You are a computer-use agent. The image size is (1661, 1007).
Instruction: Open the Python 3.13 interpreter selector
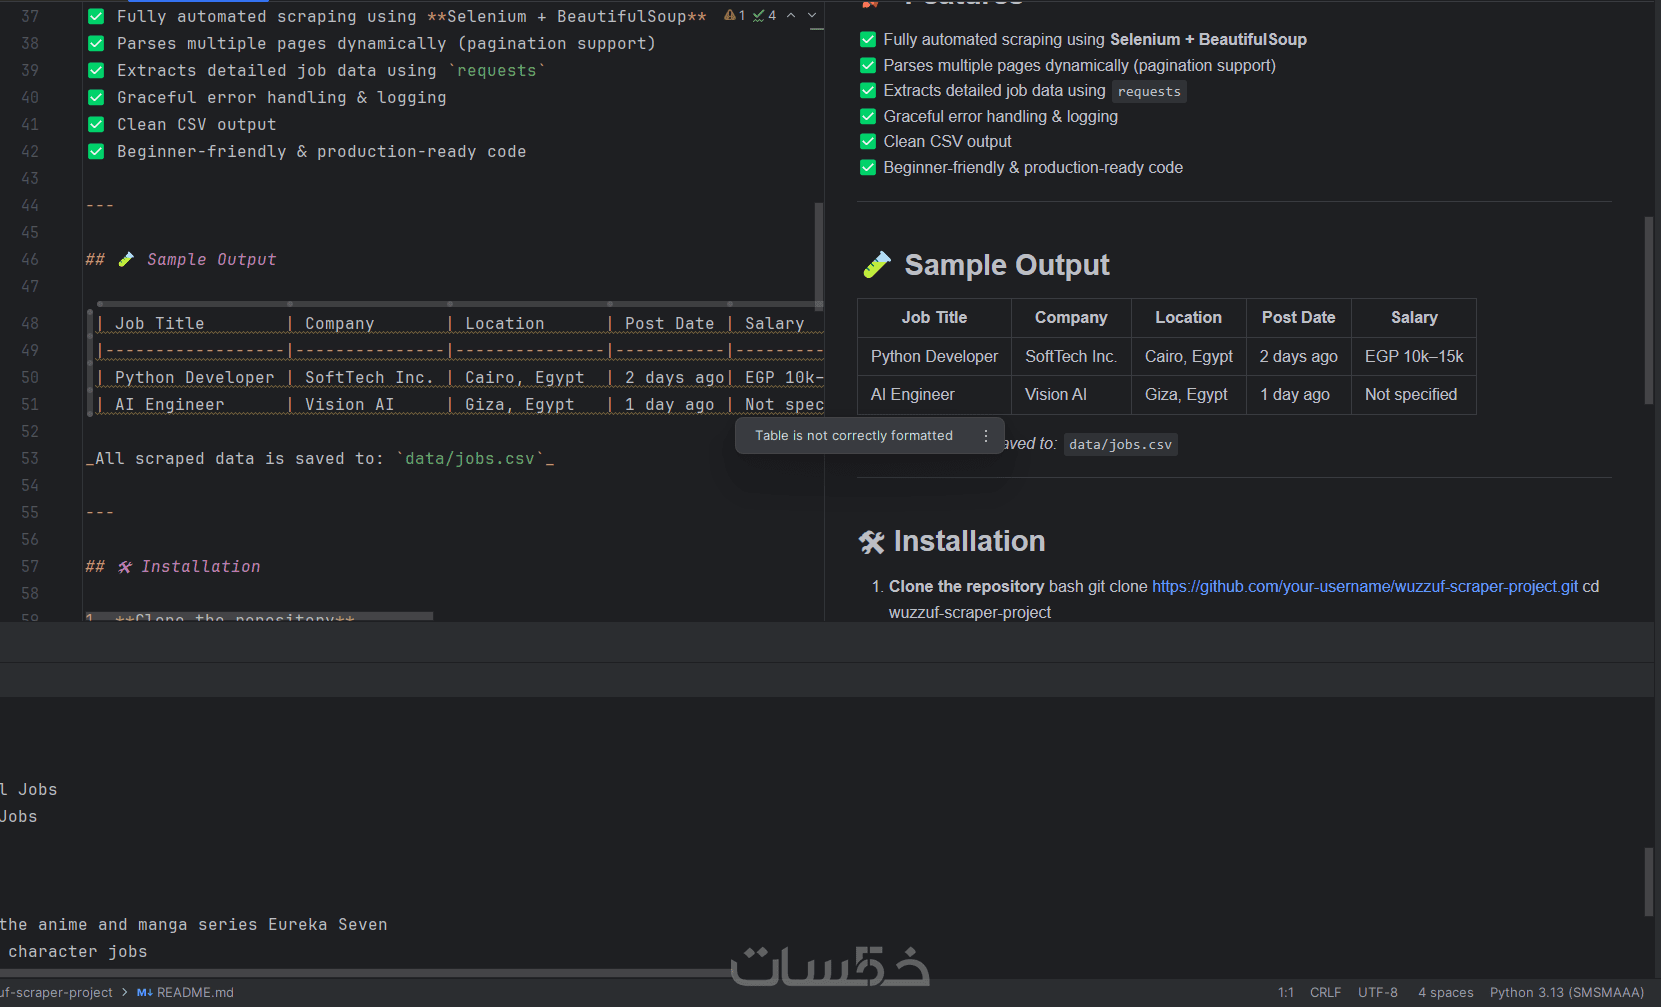click(x=1567, y=993)
